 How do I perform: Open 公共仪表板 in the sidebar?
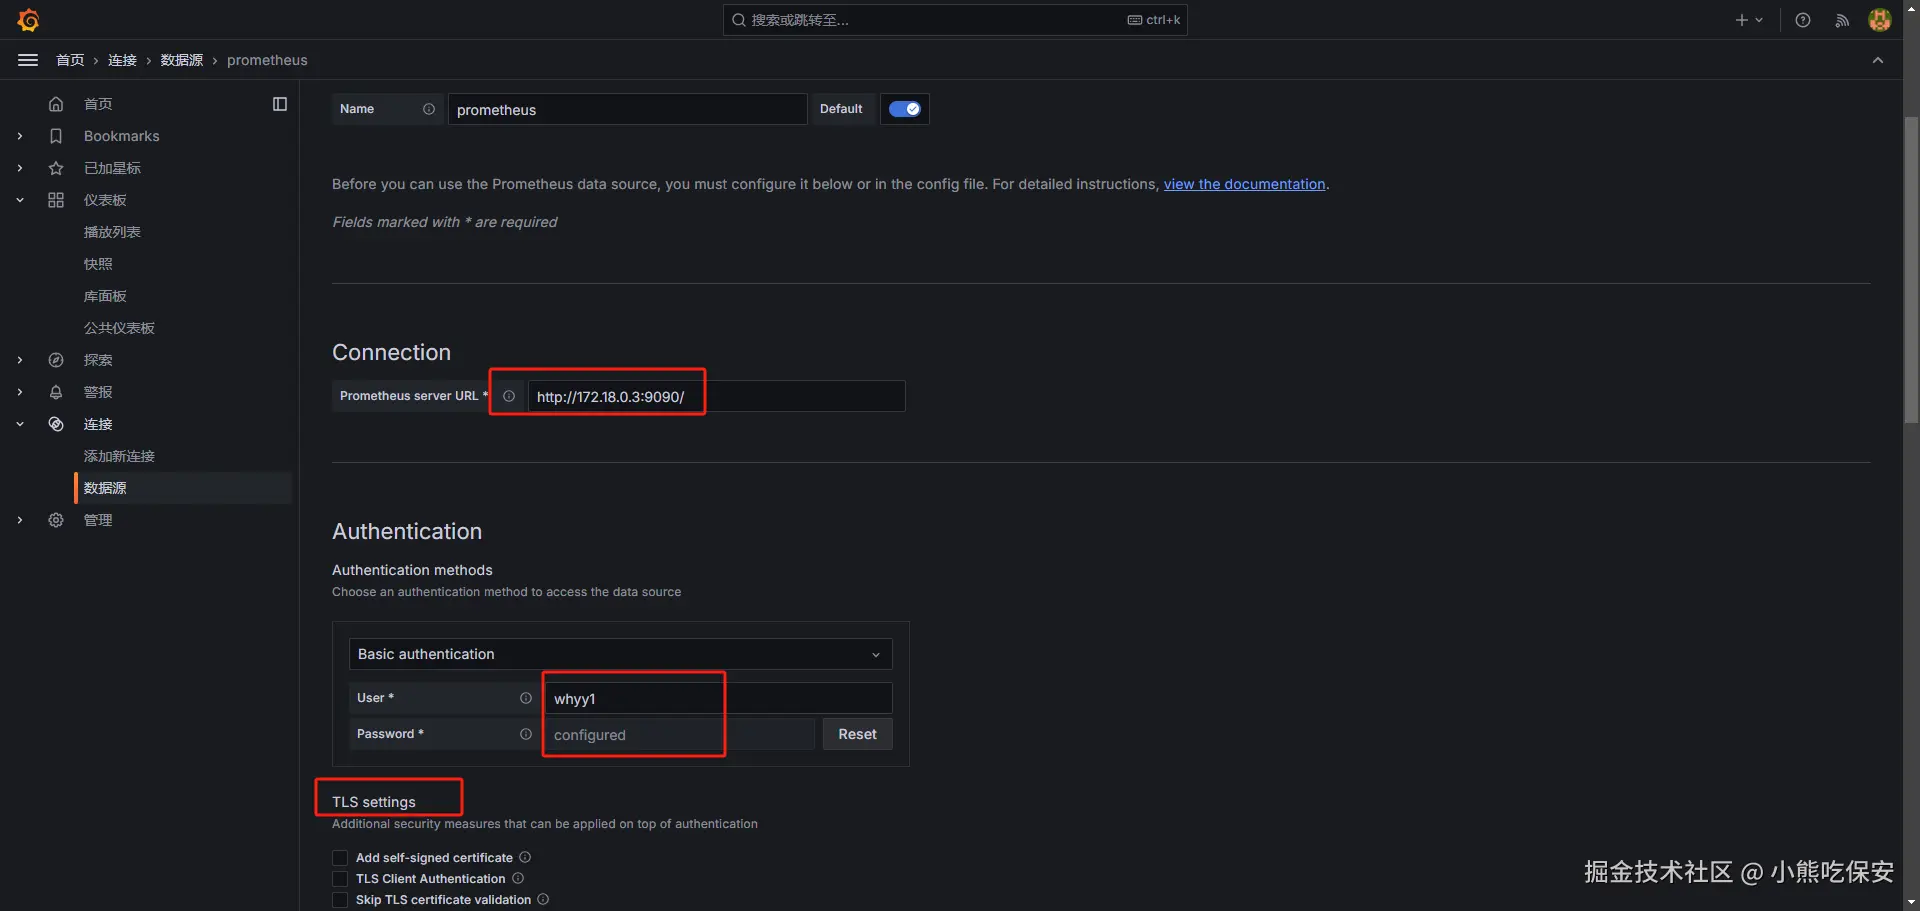tap(119, 328)
